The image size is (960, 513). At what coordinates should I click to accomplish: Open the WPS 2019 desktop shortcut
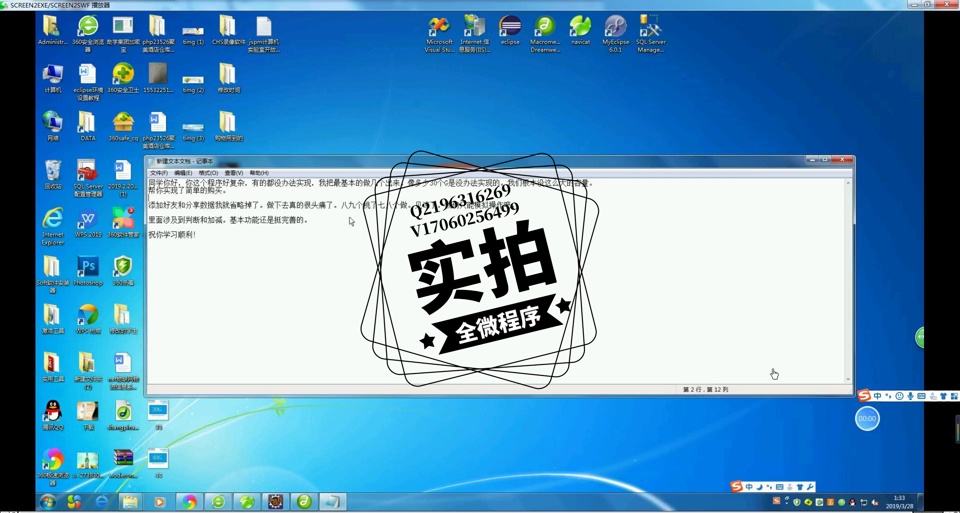point(88,220)
